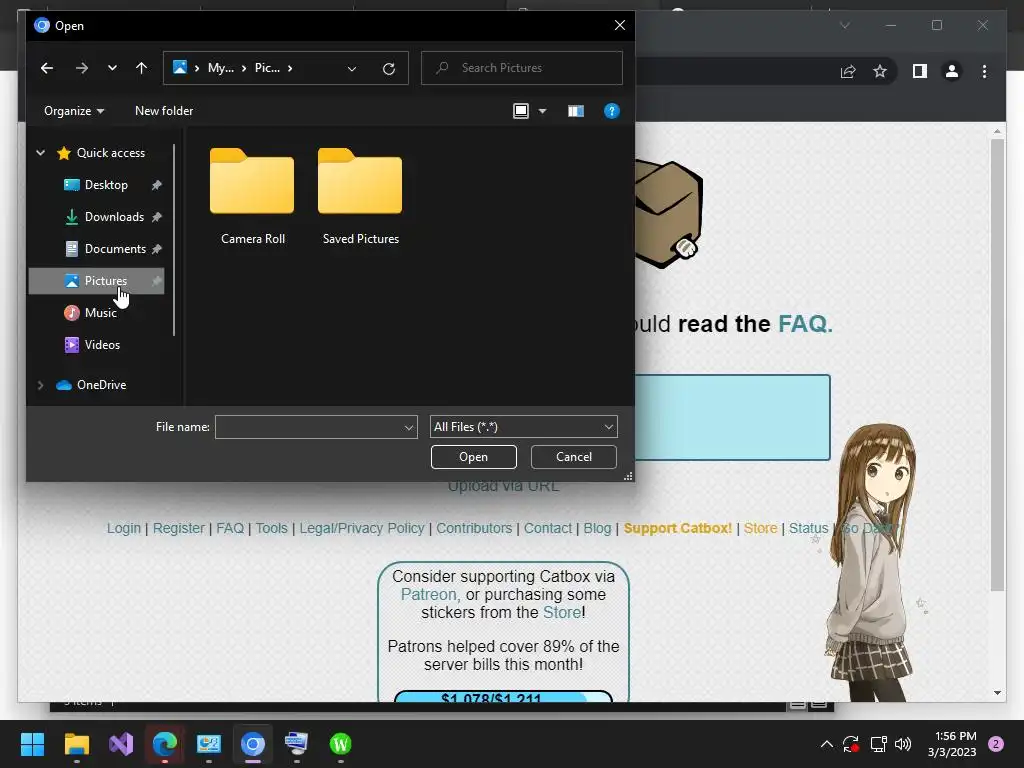Open Windows Start menu
1024x768 pixels.
[x=32, y=744]
